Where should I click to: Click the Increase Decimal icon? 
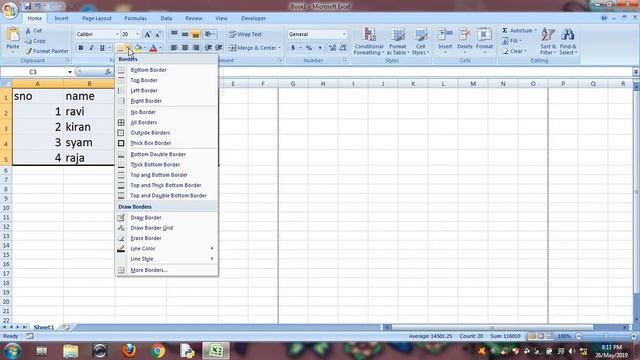(x=332, y=48)
